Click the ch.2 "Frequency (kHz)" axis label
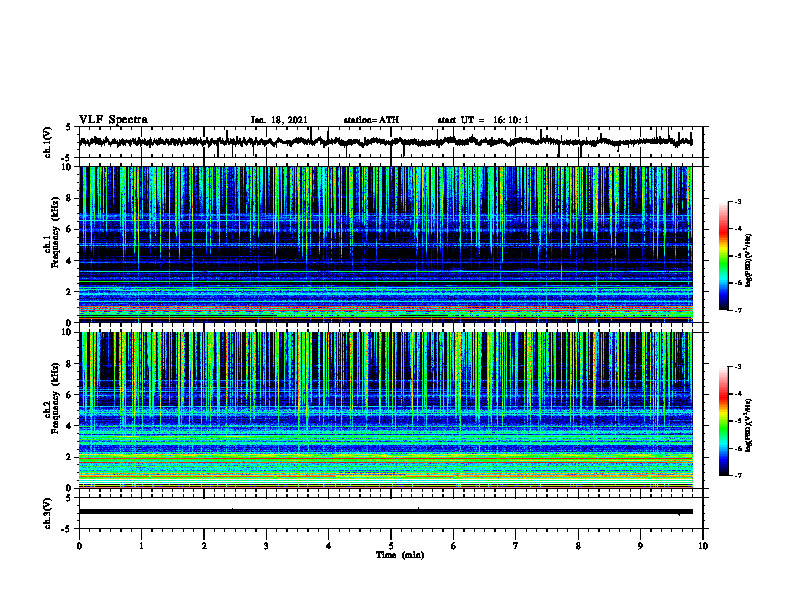792x612 pixels. pos(55,398)
